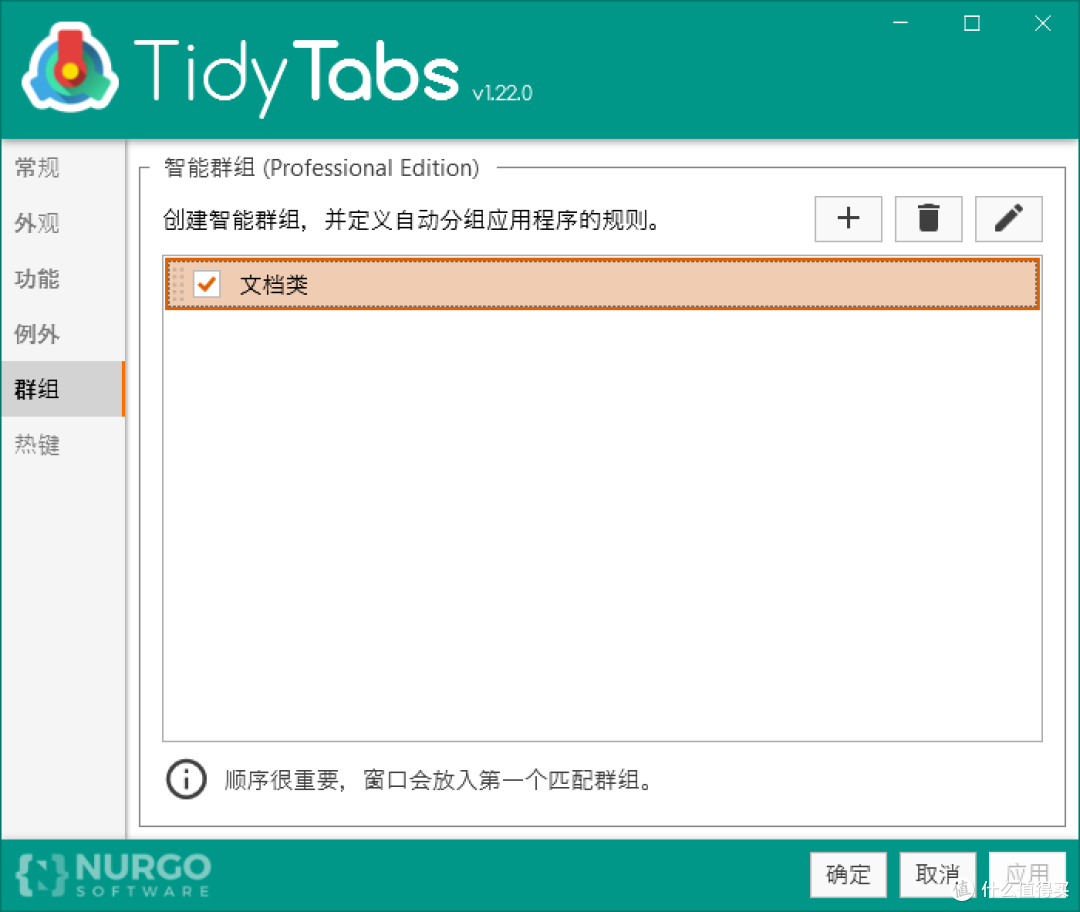Viewport: 1080px width, 912px height.
Task: Click the pencil icon to edit group rules
Action: [x=1008, y=219]
